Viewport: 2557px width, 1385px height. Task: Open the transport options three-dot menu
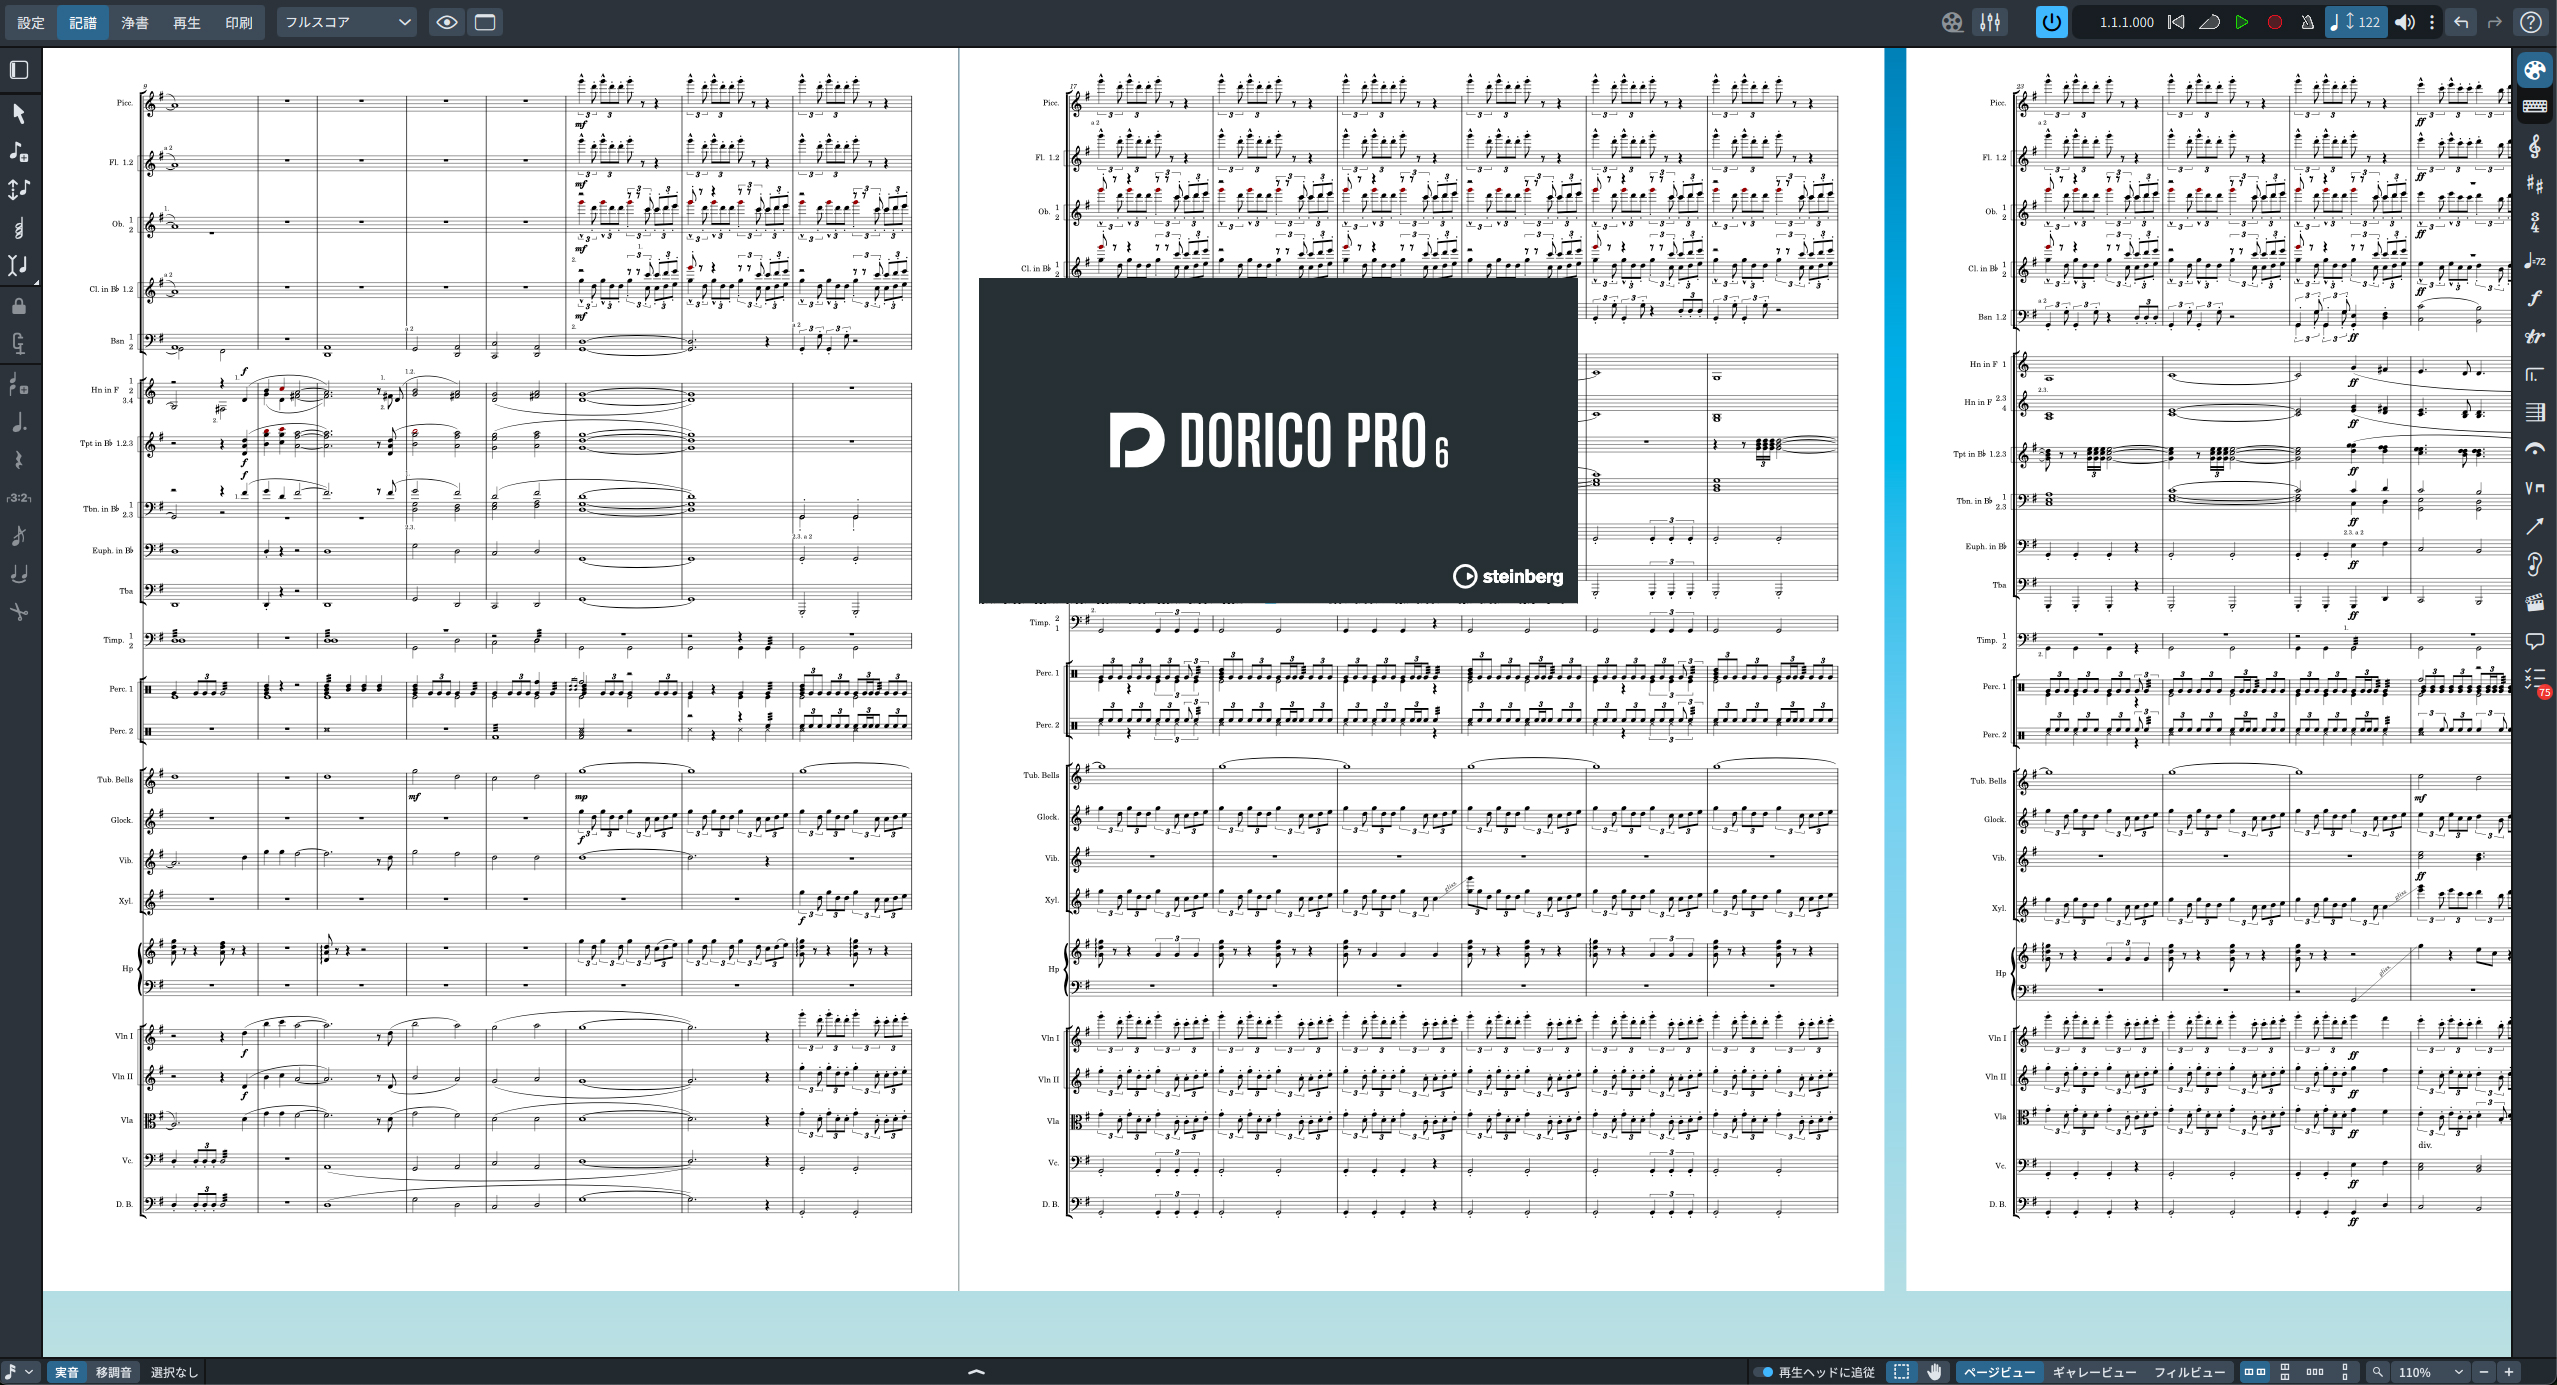pyautogui.click(x=2432, y=22)
